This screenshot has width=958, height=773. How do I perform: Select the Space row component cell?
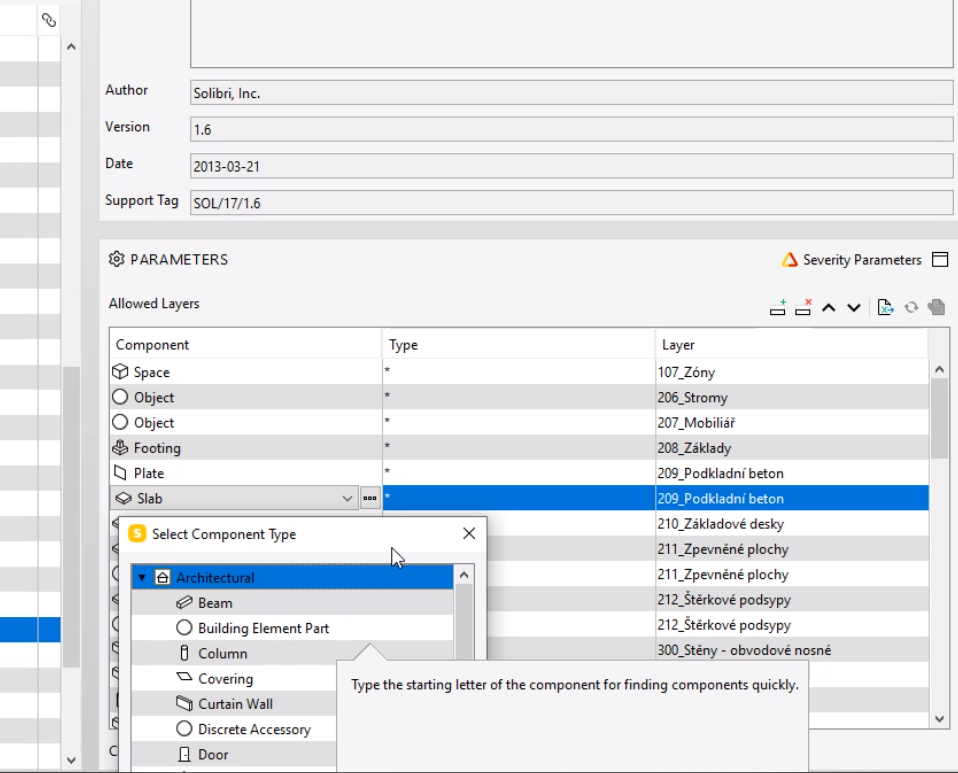click(246, 372)
